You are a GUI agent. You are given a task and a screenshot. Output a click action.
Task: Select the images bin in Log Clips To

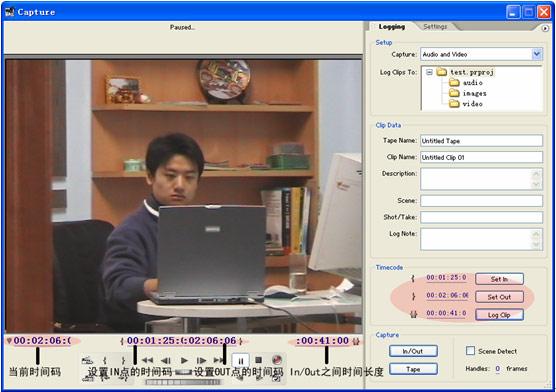(474, 93)
